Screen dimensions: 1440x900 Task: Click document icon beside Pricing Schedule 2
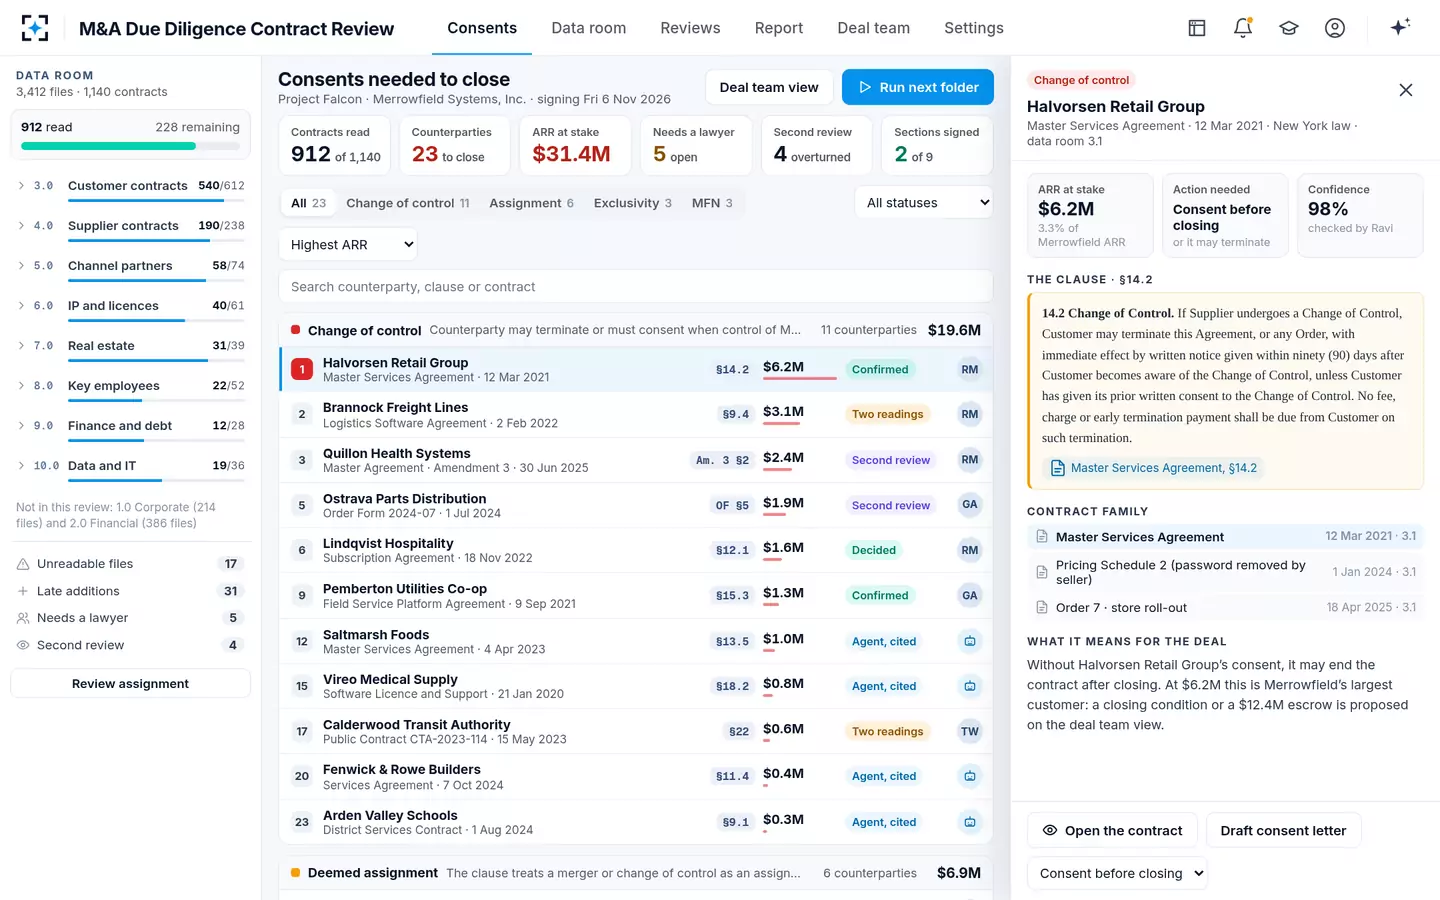click(x=1042, y=572)
